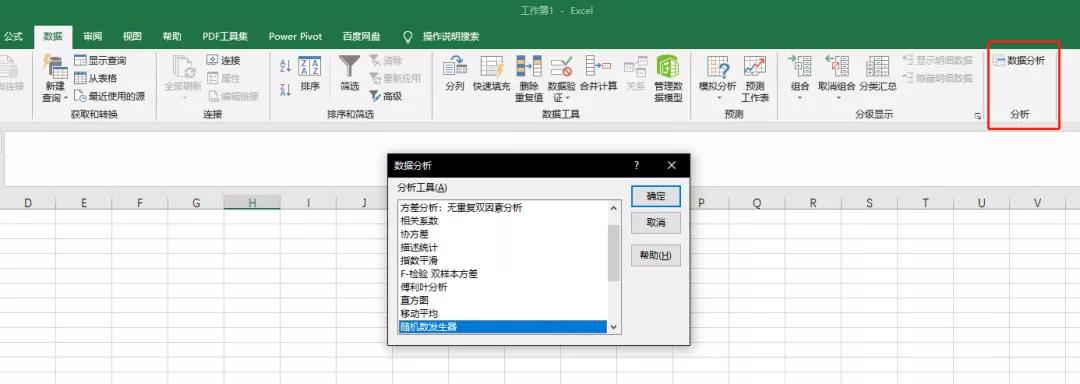Click the 新建查询 (New Query) icon
Image resolution: width=1080 pixels, height=384 pixels.
[x=55, y=67]
